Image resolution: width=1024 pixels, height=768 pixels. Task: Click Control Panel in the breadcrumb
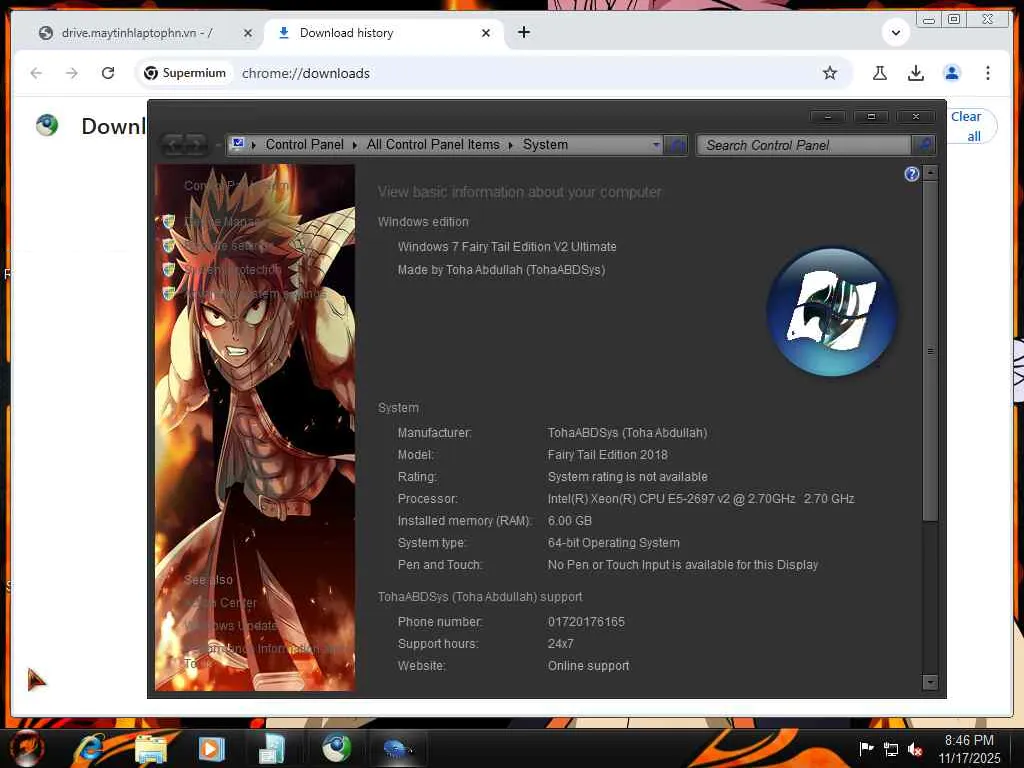(x=304, y=144)
